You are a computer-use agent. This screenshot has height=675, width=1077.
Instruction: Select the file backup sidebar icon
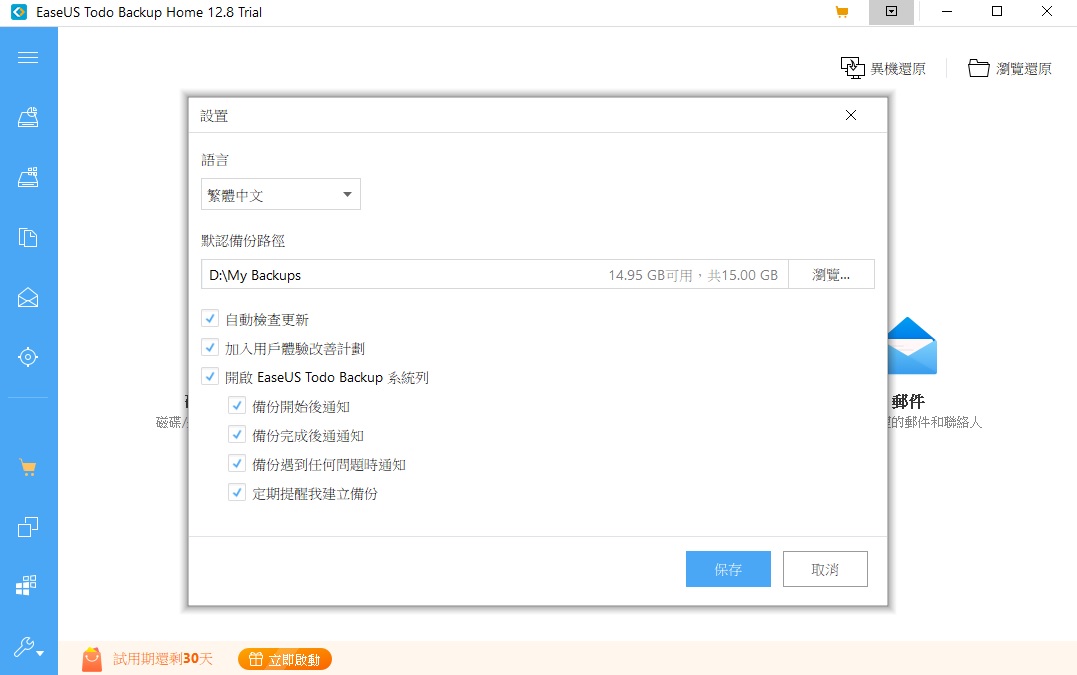27,238
